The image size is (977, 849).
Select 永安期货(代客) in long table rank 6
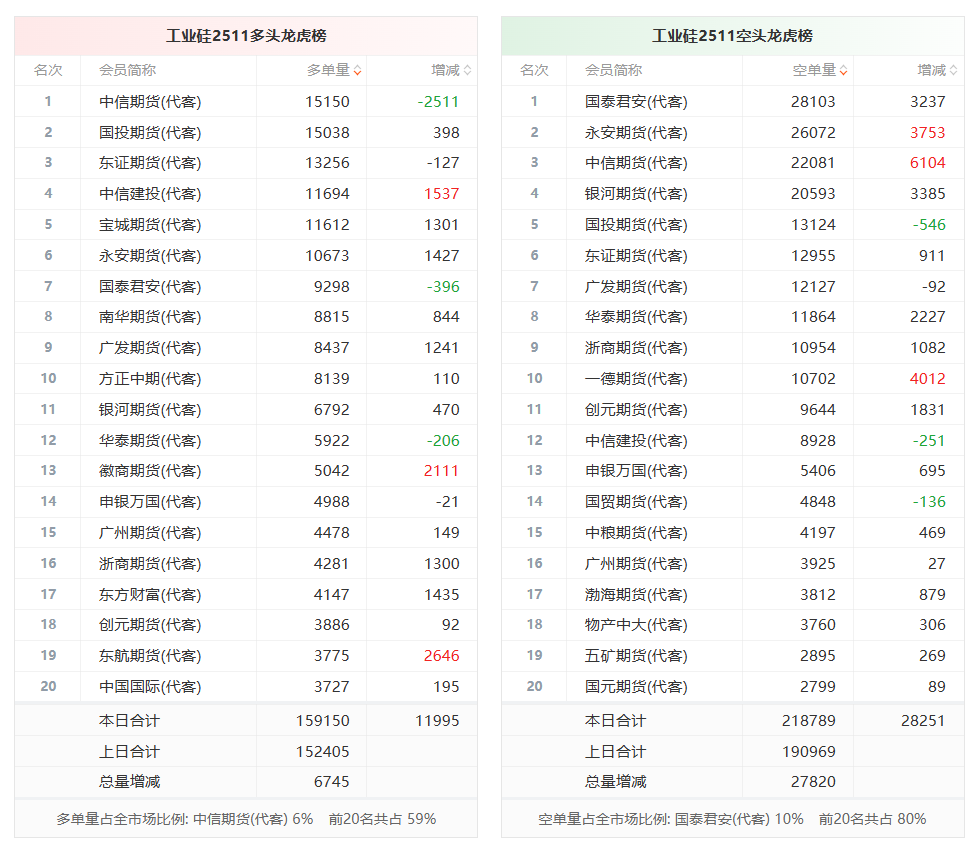pyautogui.click(x=150, y=256)
